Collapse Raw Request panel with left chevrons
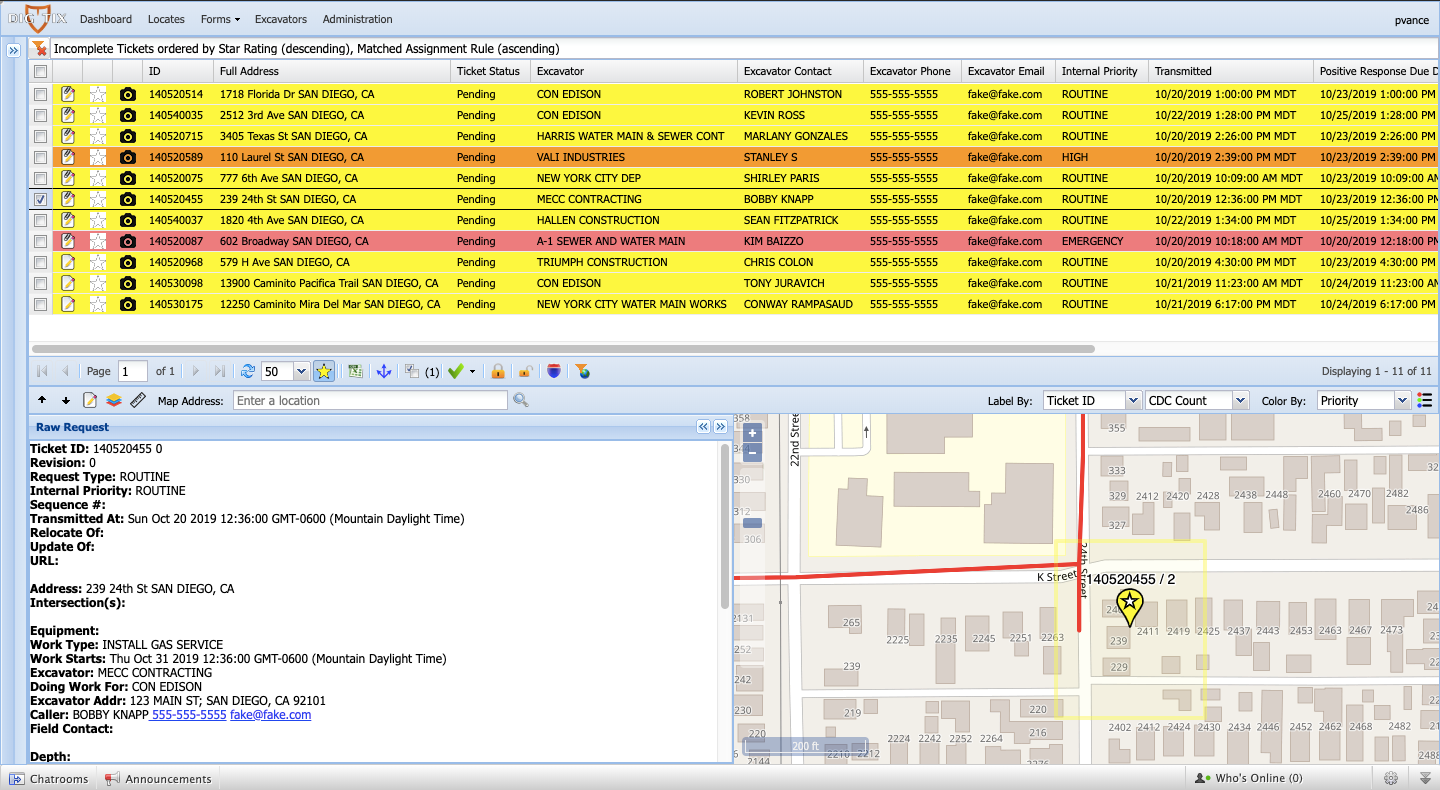1440x790 pixels. pos(703,427)
